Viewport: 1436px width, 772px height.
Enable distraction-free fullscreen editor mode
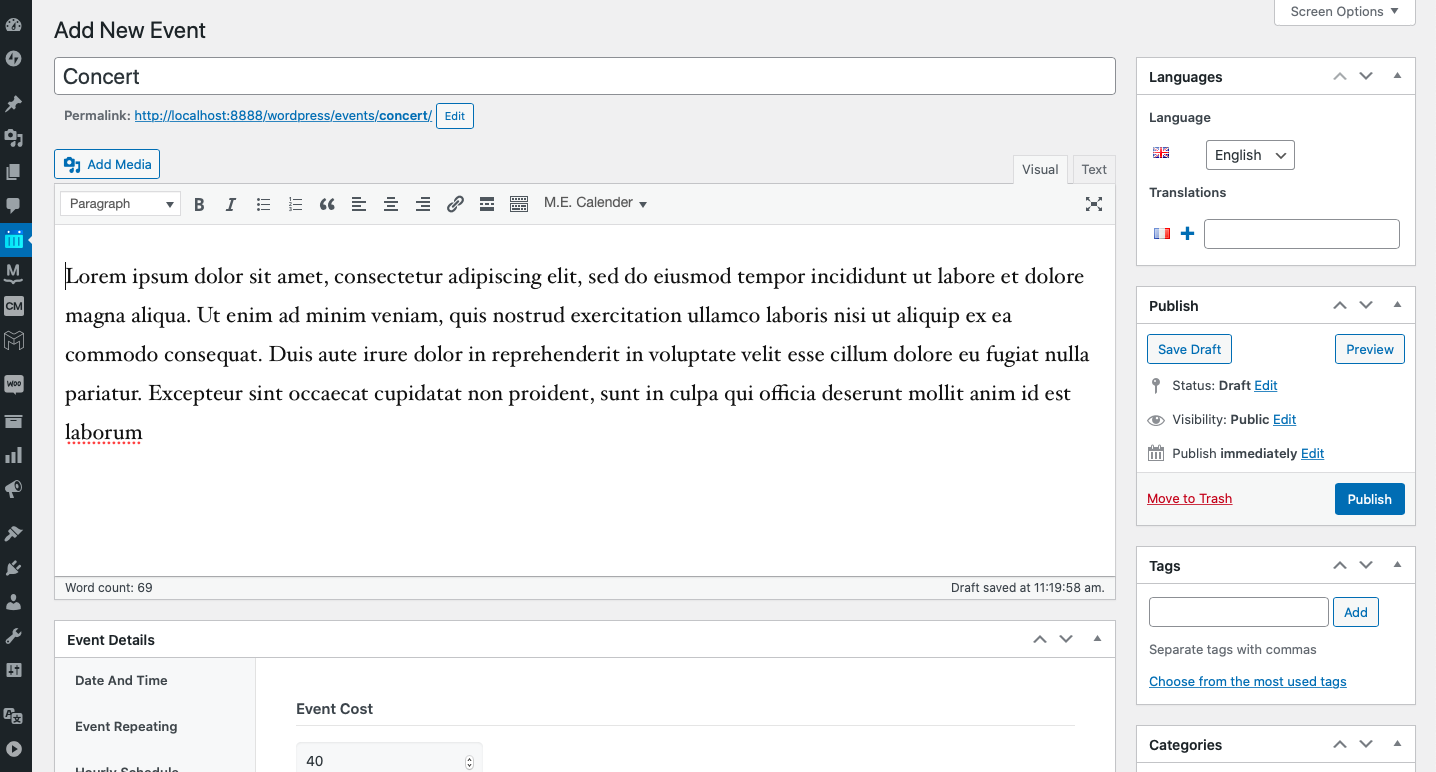[1094, 204]
